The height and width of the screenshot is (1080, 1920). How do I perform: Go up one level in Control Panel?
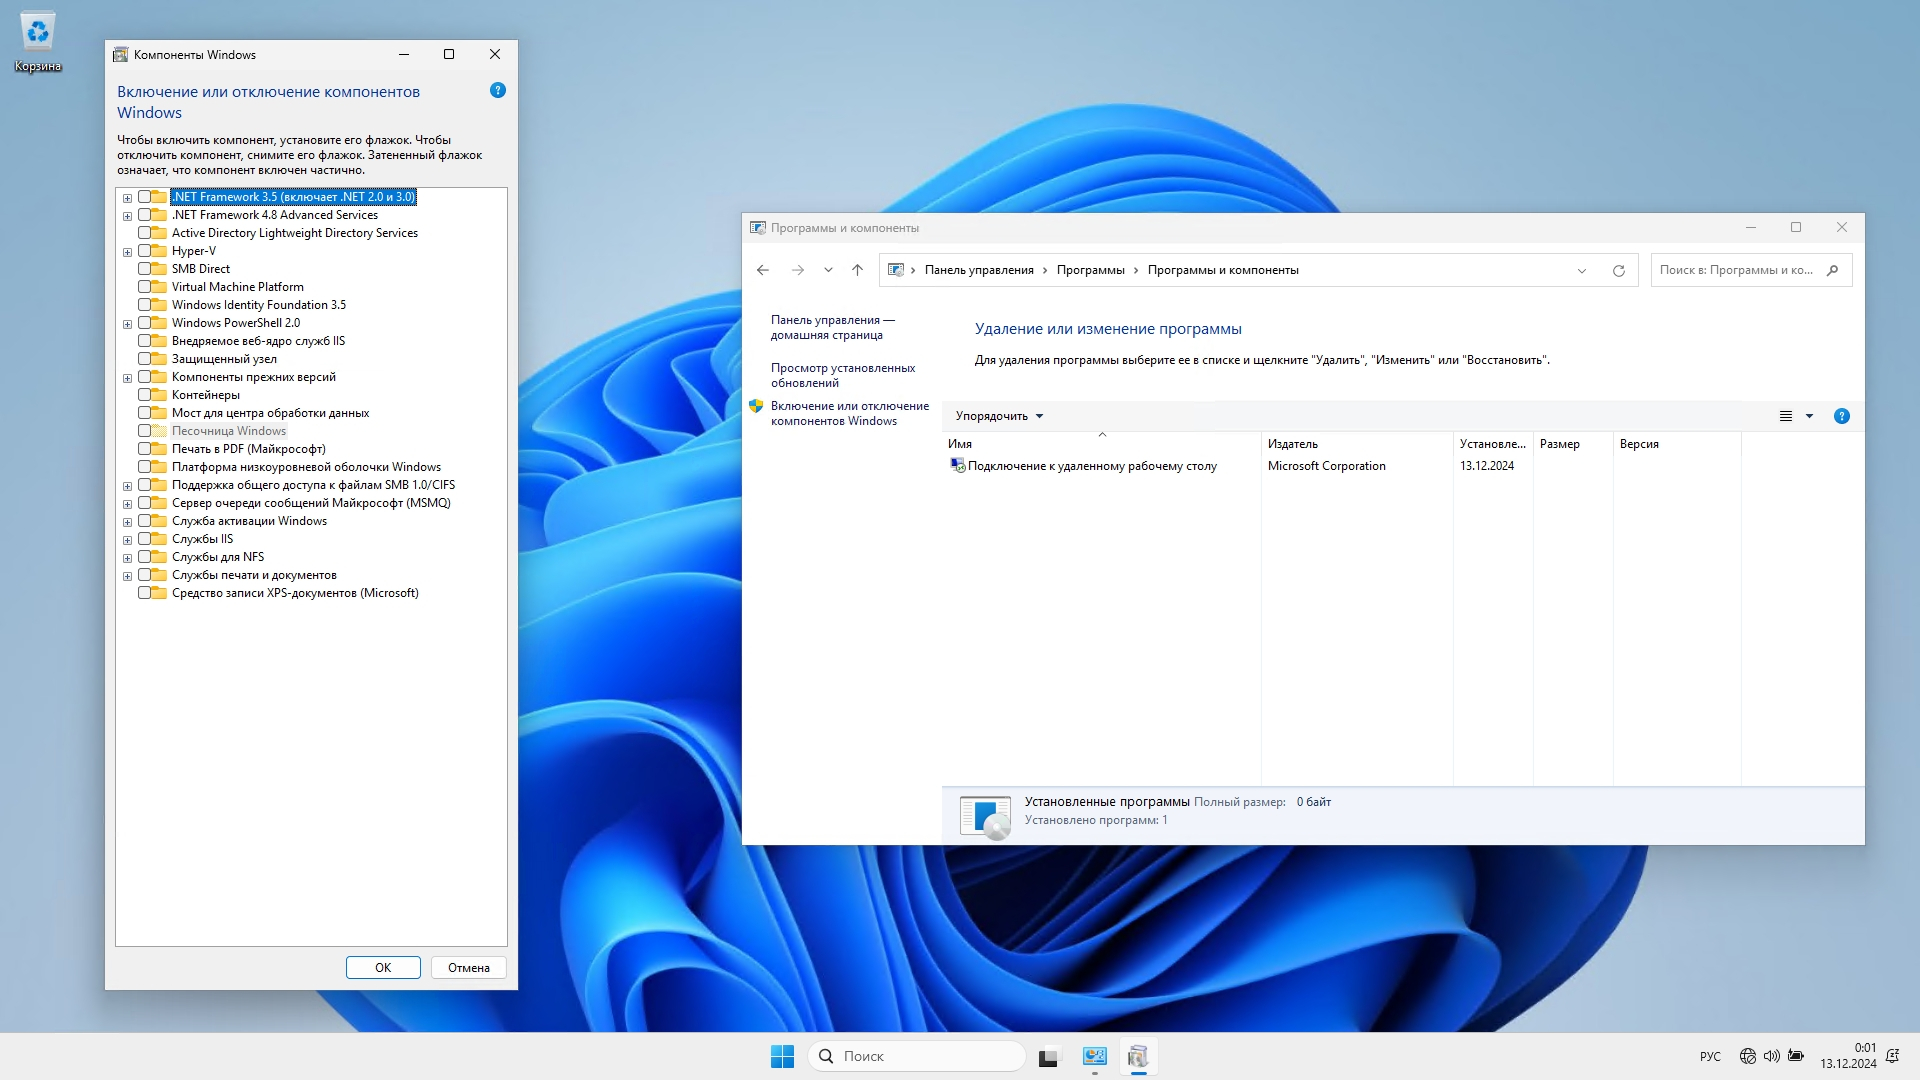coord(857,270)
